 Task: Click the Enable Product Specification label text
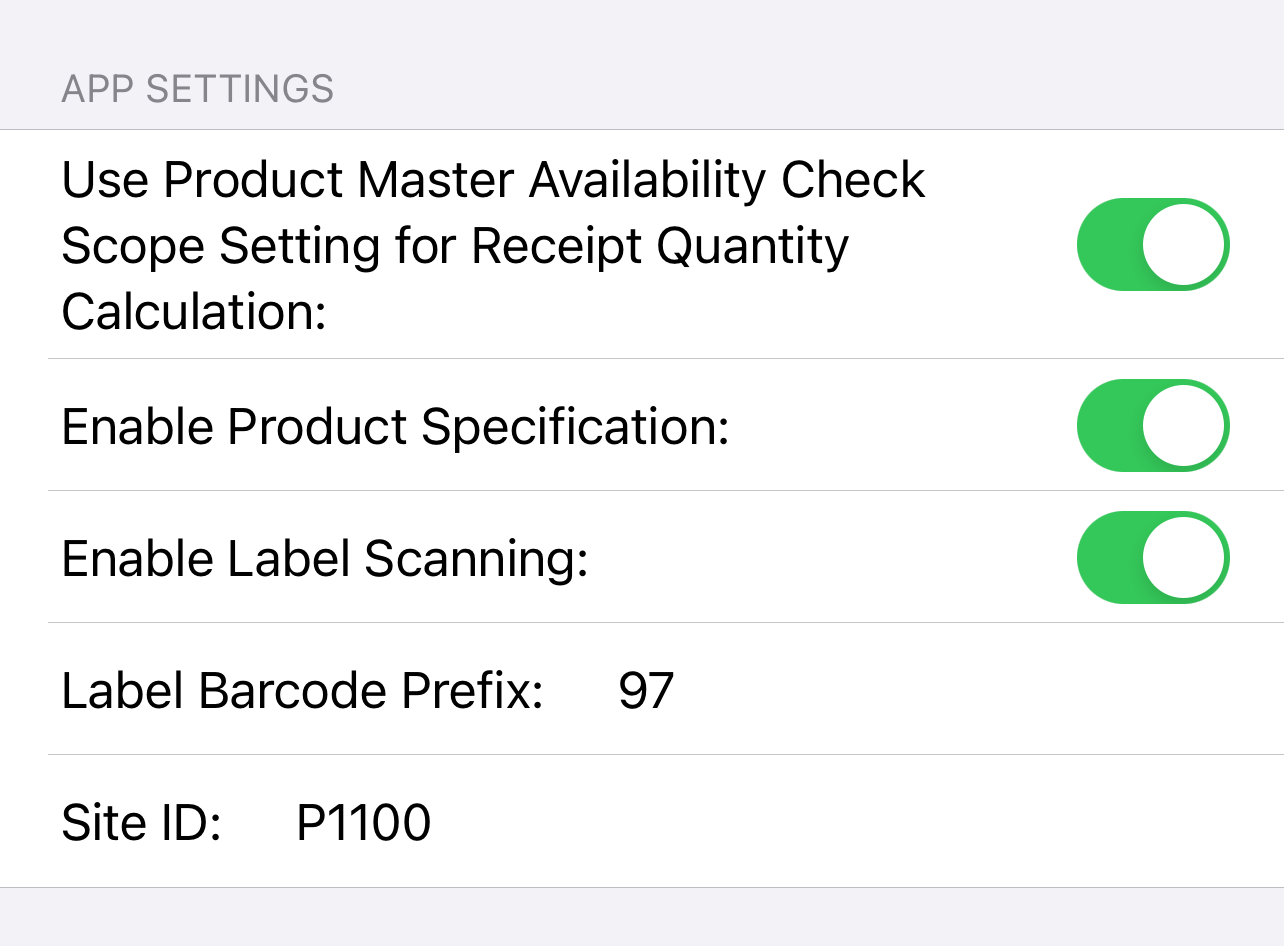(x=396, y=425)
